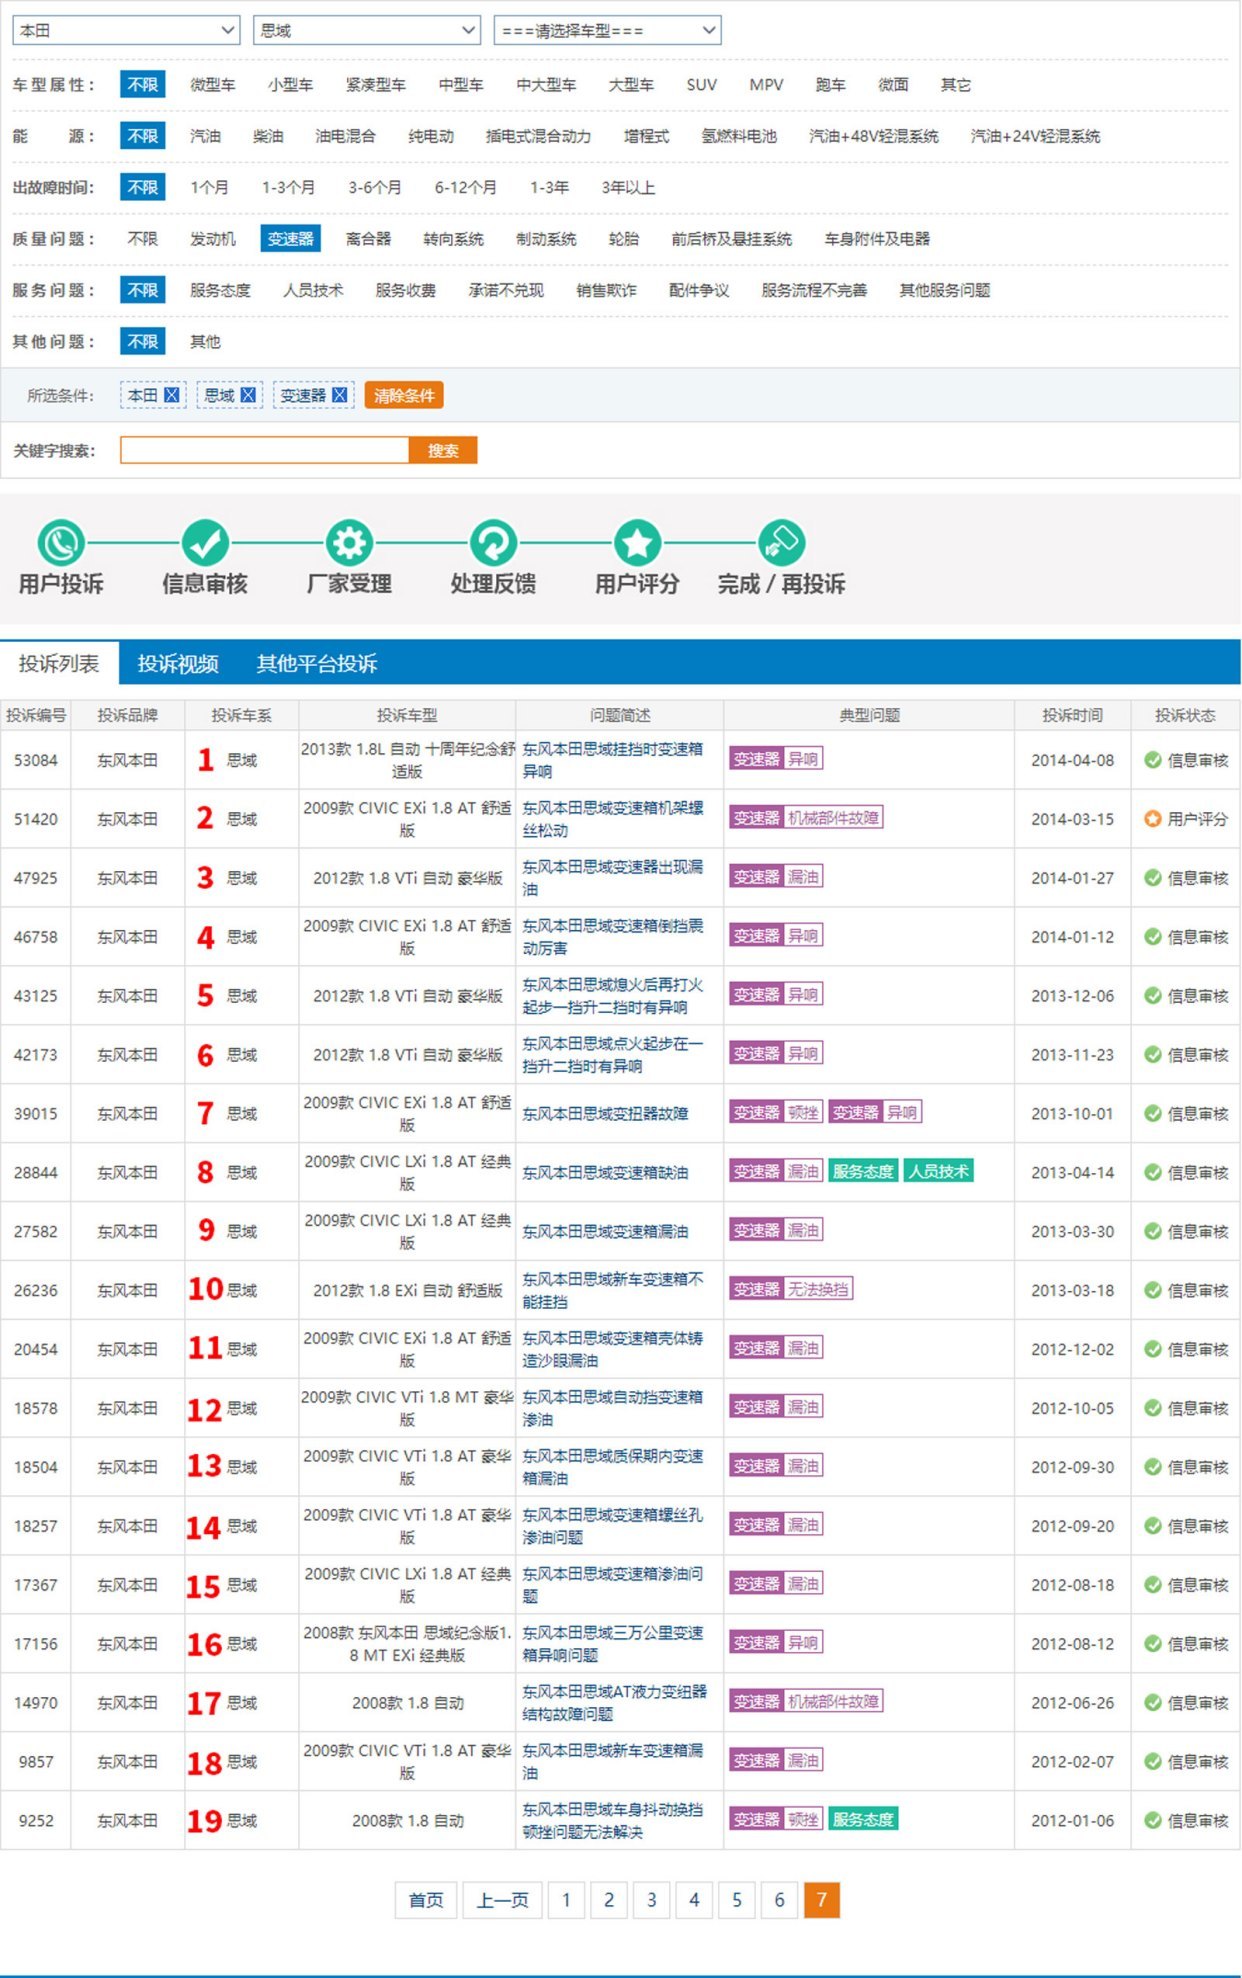Viewport: 1242px width, 1978px height.
Task: Remove the 本田 filter with its X icon
Action: [x=172, y=395]
